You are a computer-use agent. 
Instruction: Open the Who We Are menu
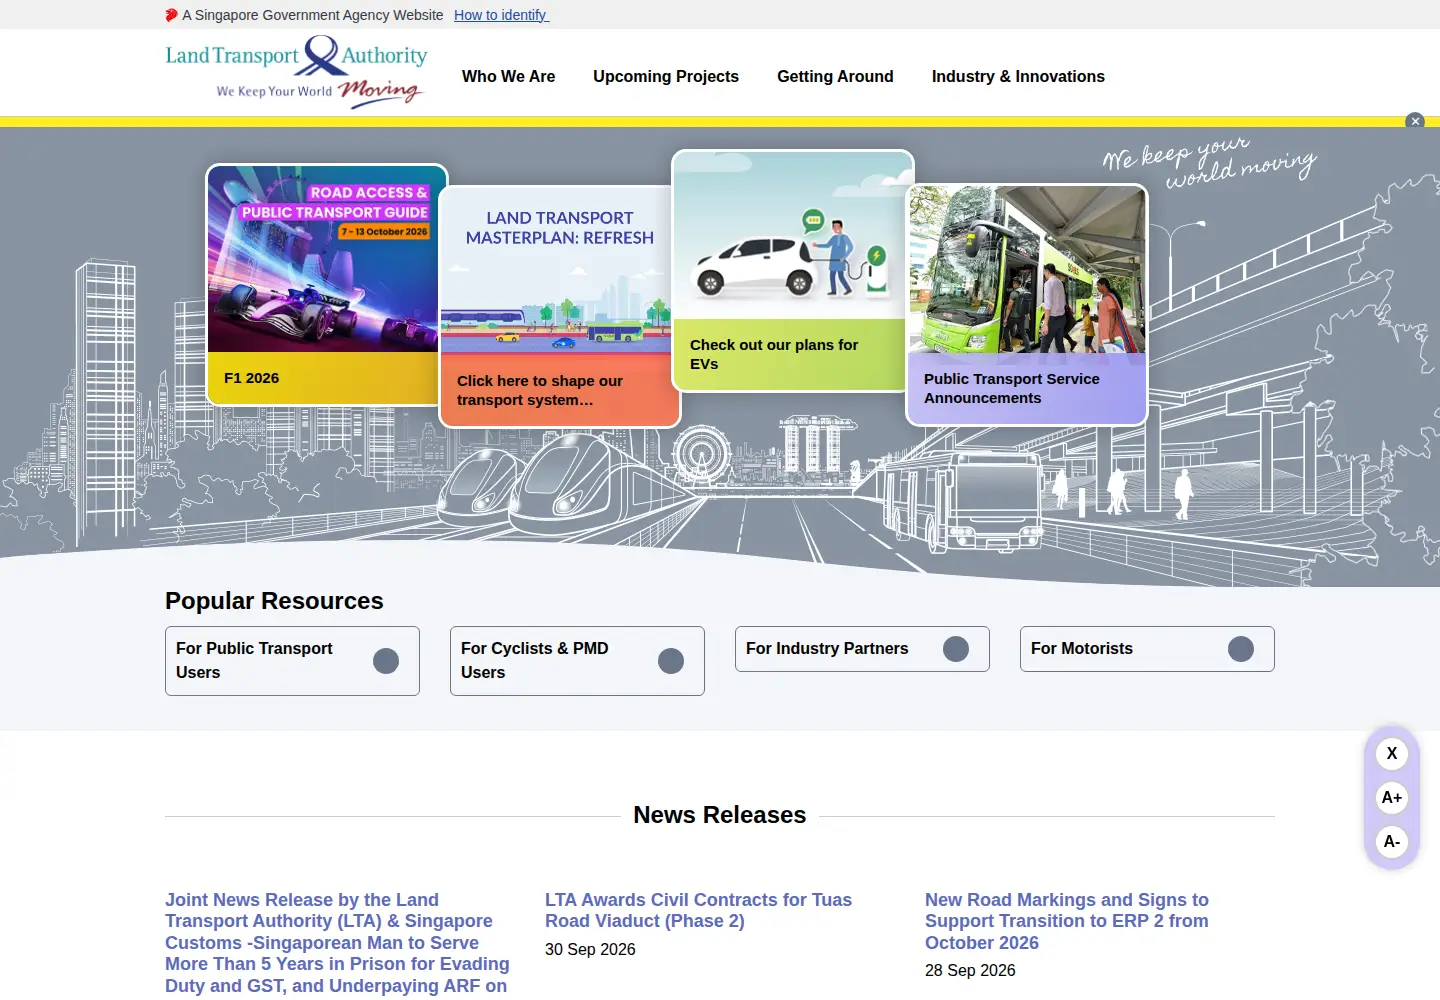pos(508,77)
